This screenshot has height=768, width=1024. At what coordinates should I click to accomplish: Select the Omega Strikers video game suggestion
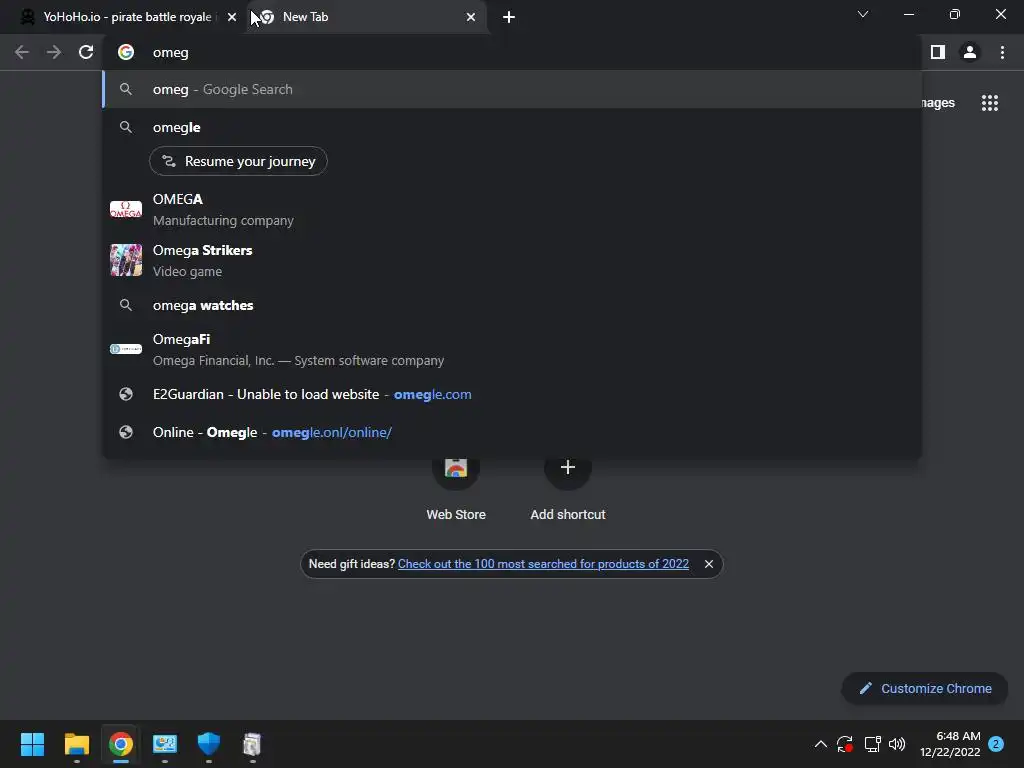512,261
